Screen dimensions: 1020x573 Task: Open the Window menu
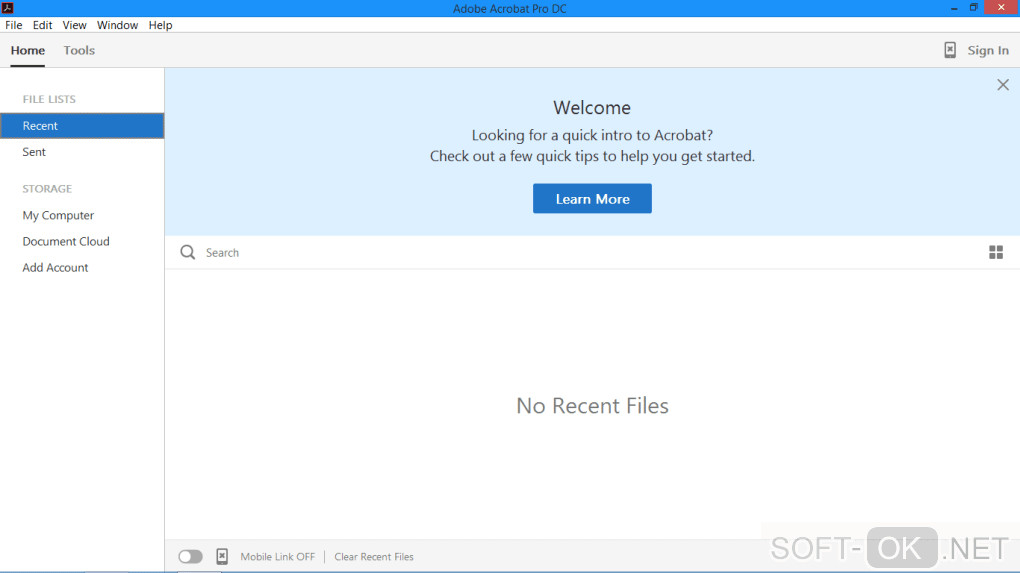(x=117, y=25)
